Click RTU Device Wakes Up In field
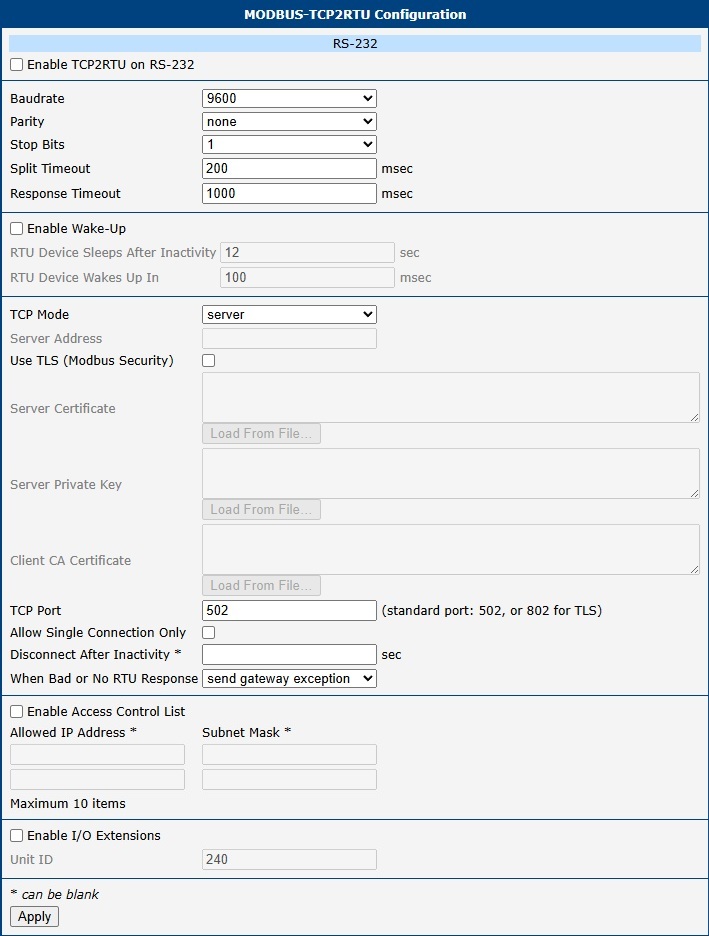The image size is (709, 936). coord(307,278)
